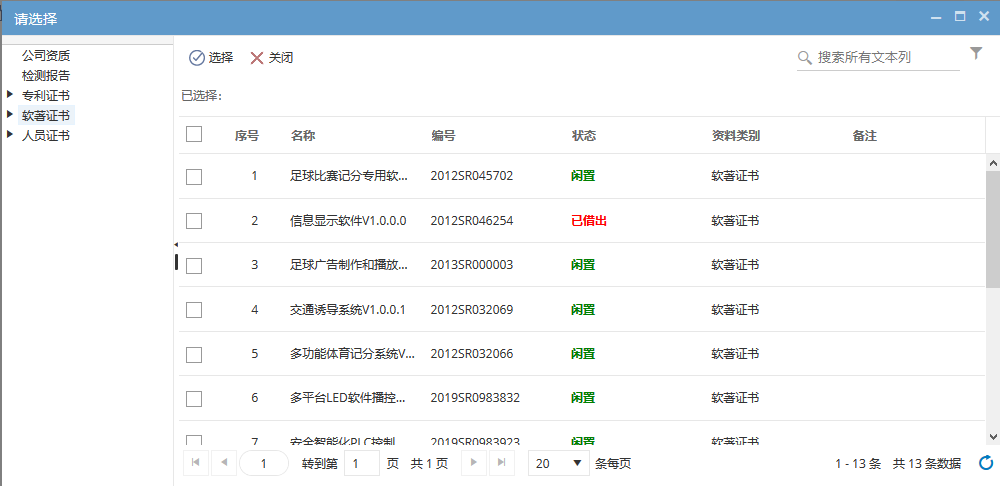Select checkbox for 交通诱导系统V1.0.0.1 row

coord(194,310)
